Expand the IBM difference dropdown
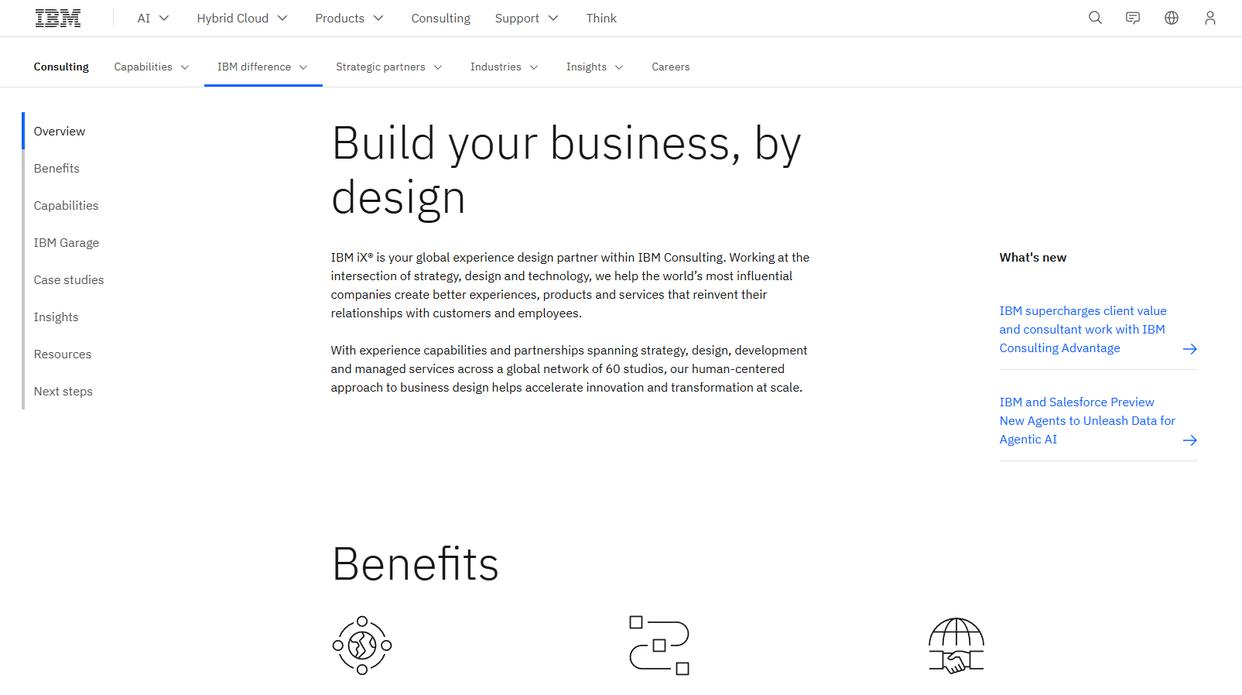The height and width of the screenshot is (695, 1242). click(263, 67)
